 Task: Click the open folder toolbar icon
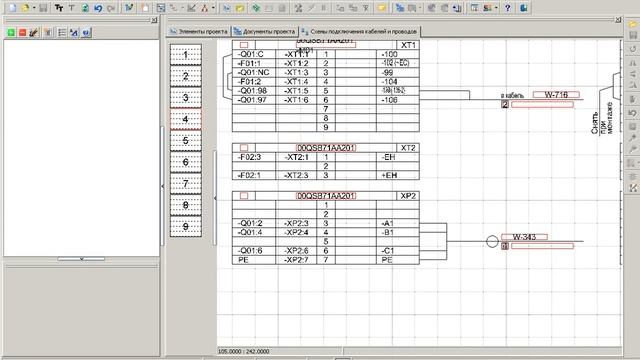point(25,7)
